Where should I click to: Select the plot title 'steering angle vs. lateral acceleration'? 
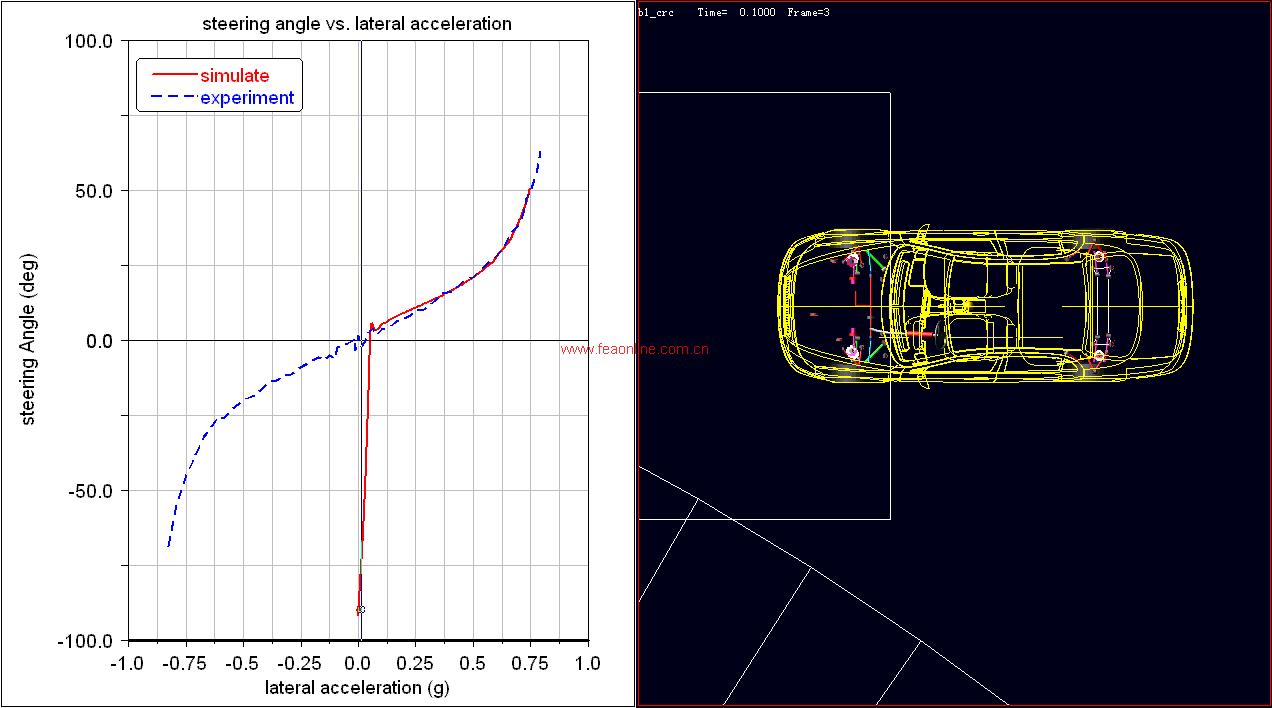pos(357,23)
